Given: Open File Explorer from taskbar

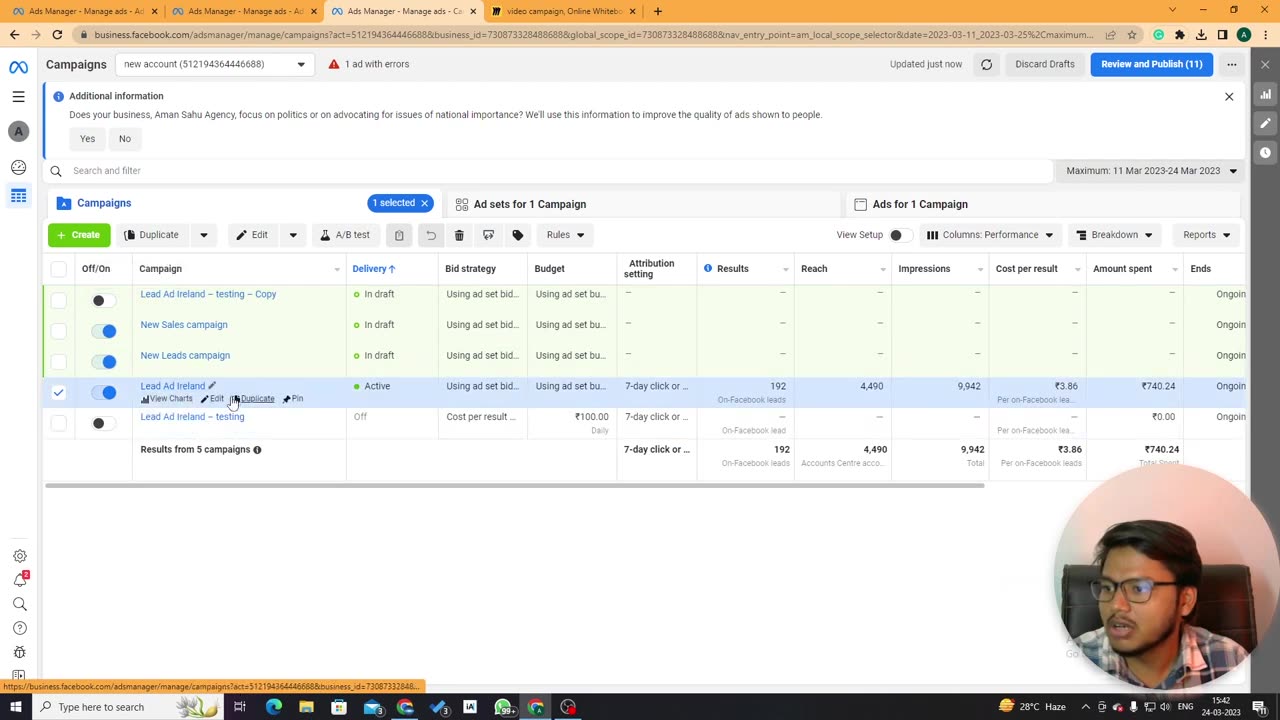Looking at the screenshot, I should (x=306, y=707).
